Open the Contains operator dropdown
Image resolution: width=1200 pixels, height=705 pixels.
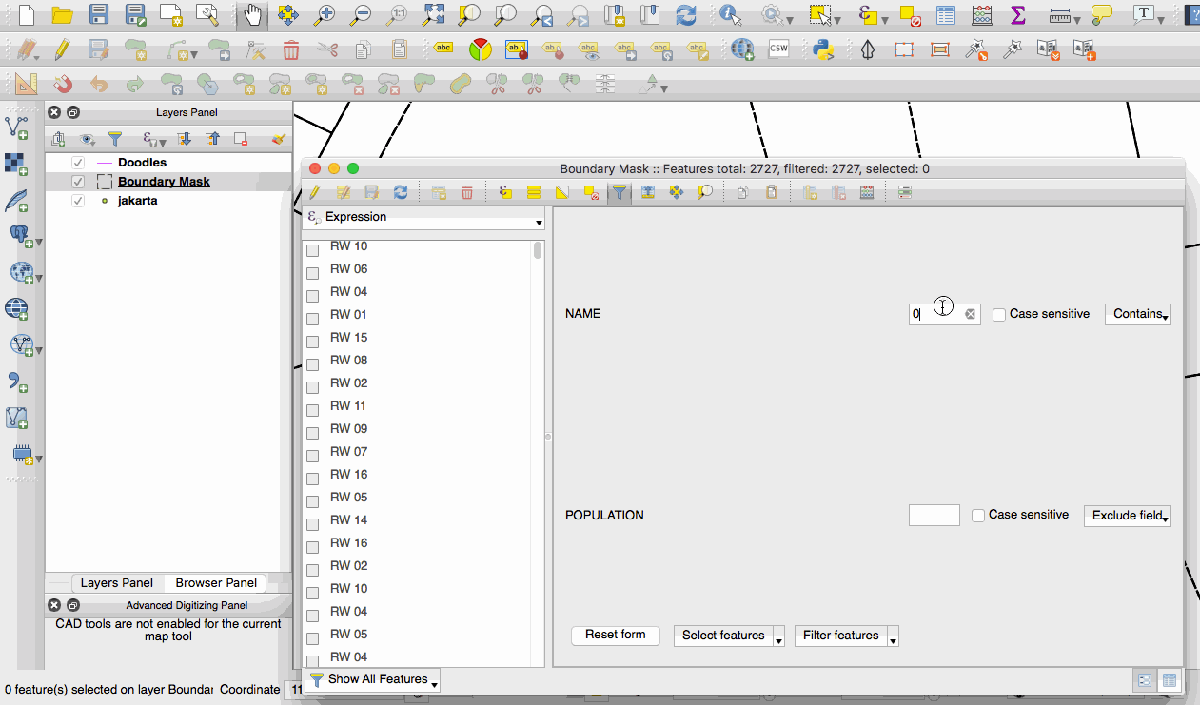[x=1137, y=314]
